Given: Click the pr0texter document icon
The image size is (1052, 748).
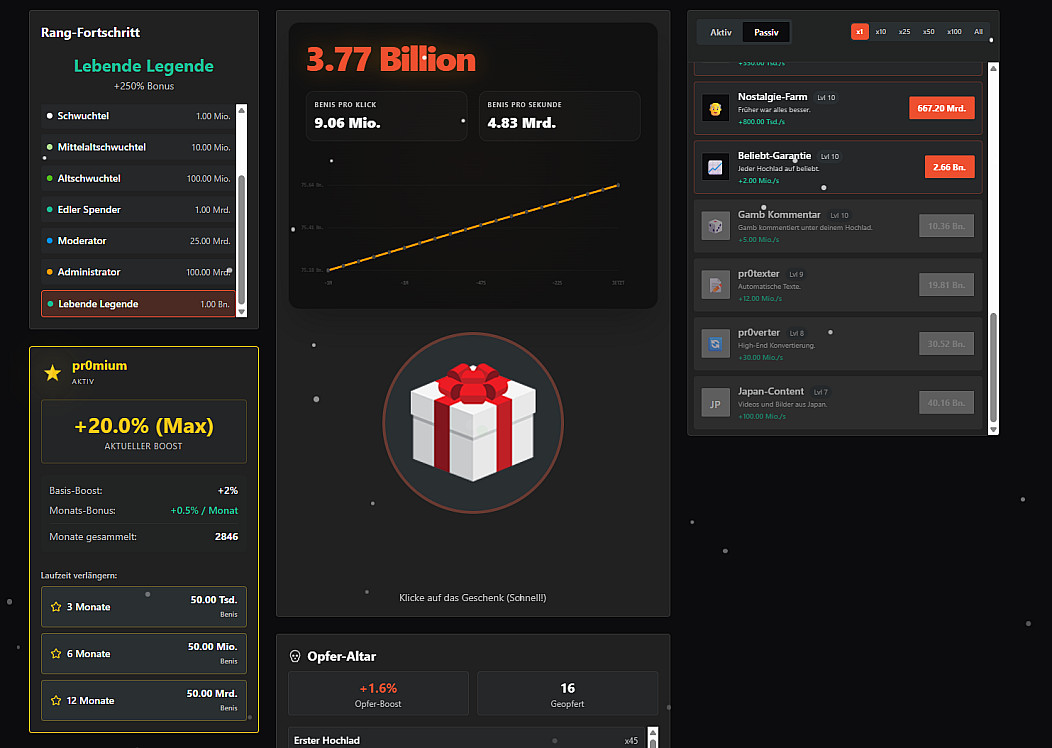Looking at the screenshot, I should click(715, 285).
